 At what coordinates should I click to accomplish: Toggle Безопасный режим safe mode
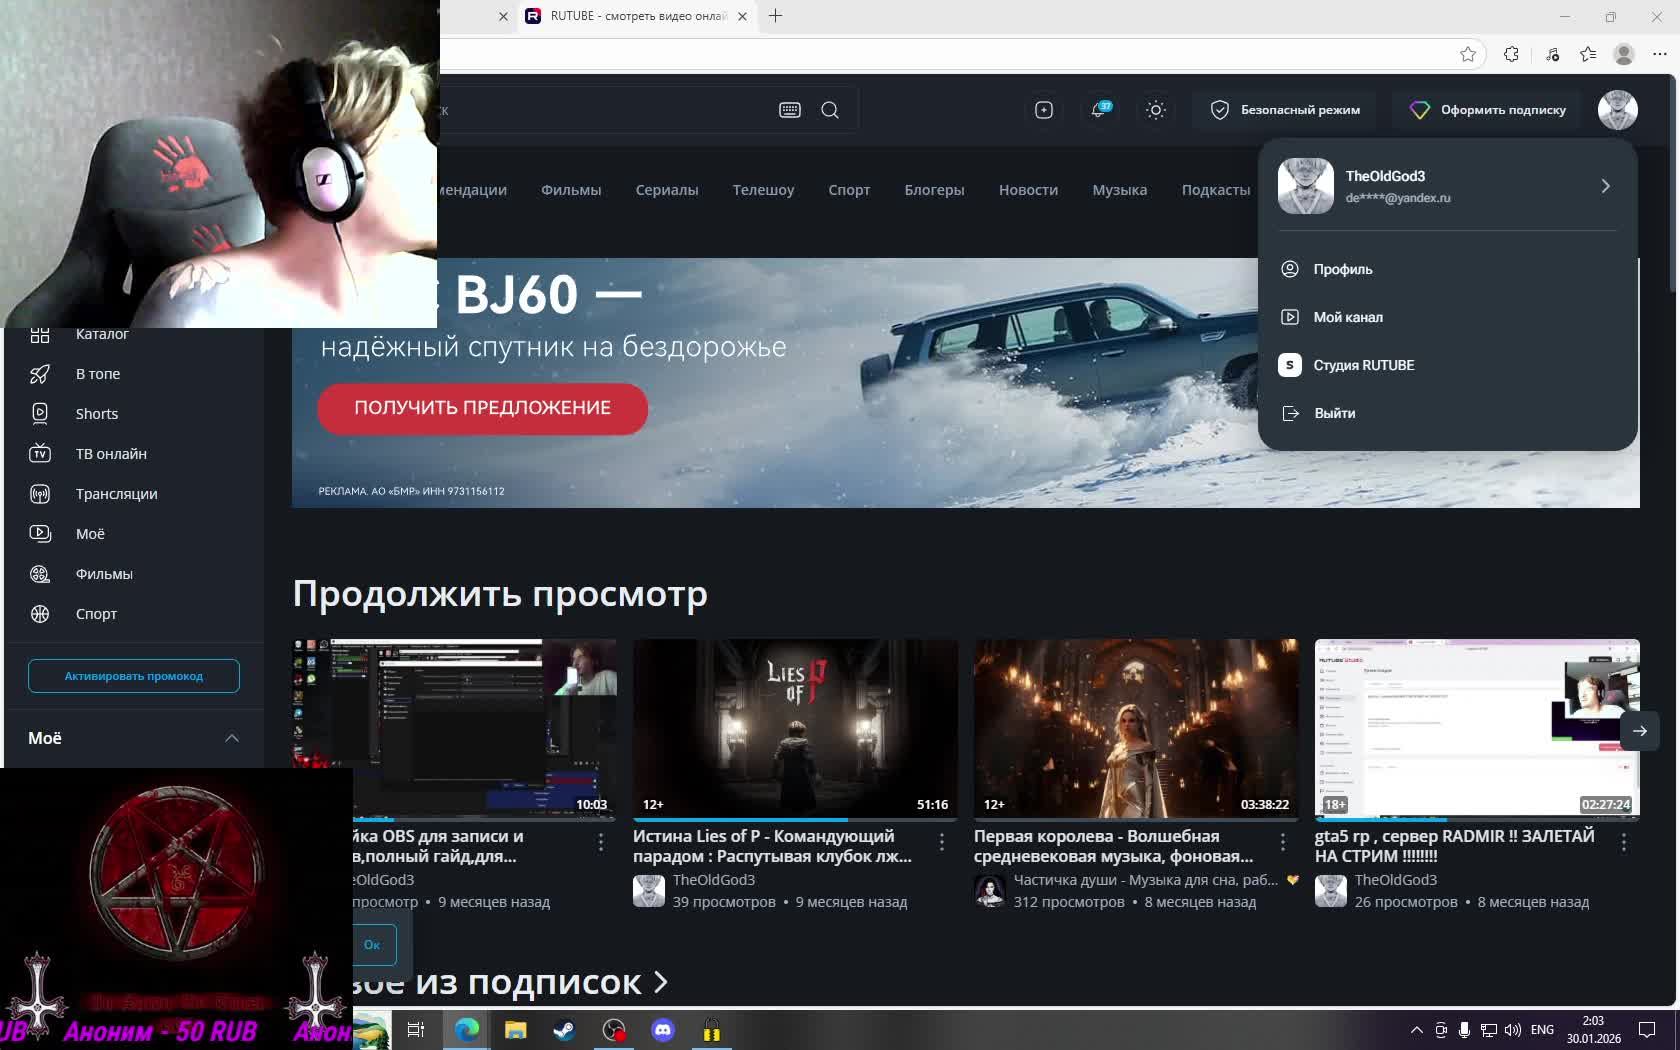point(1284,110)
